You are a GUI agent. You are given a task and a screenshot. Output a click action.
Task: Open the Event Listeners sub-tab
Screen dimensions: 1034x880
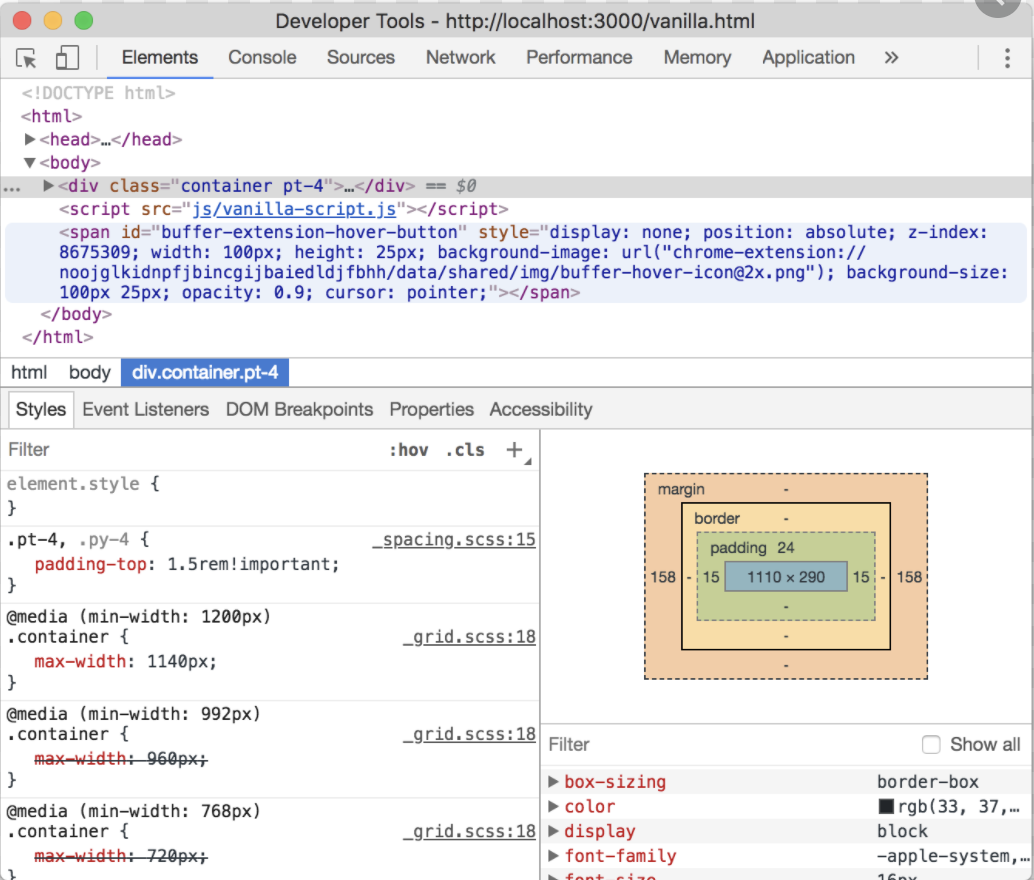pyautogui.click(x=146, y=409)
